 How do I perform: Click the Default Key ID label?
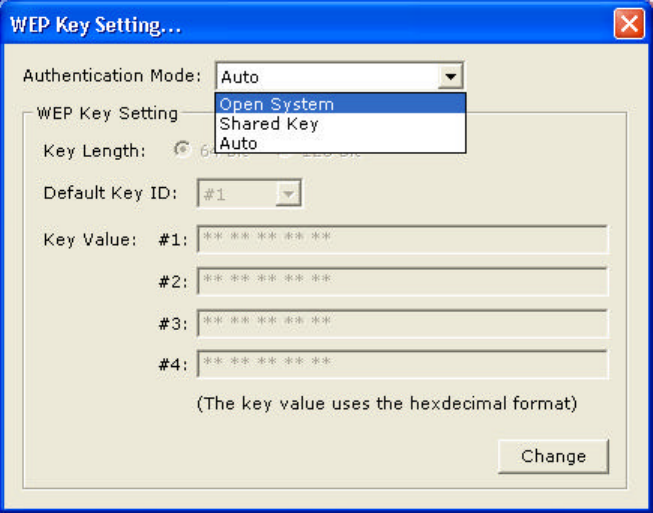(x=110, y=194)
